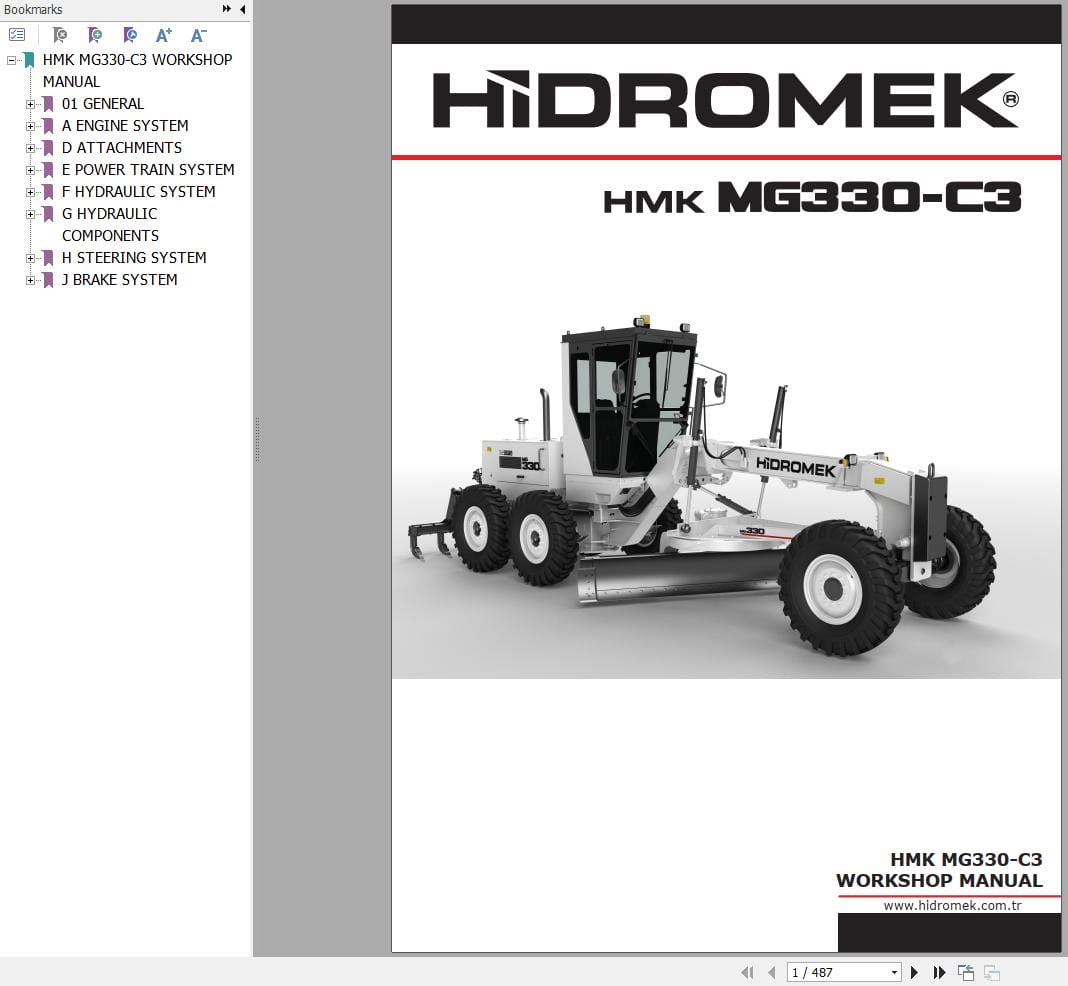1068x986 pixels.
Task: Open the H STEERING SYSTEM bookmark
Action: (x=134, y=257)
